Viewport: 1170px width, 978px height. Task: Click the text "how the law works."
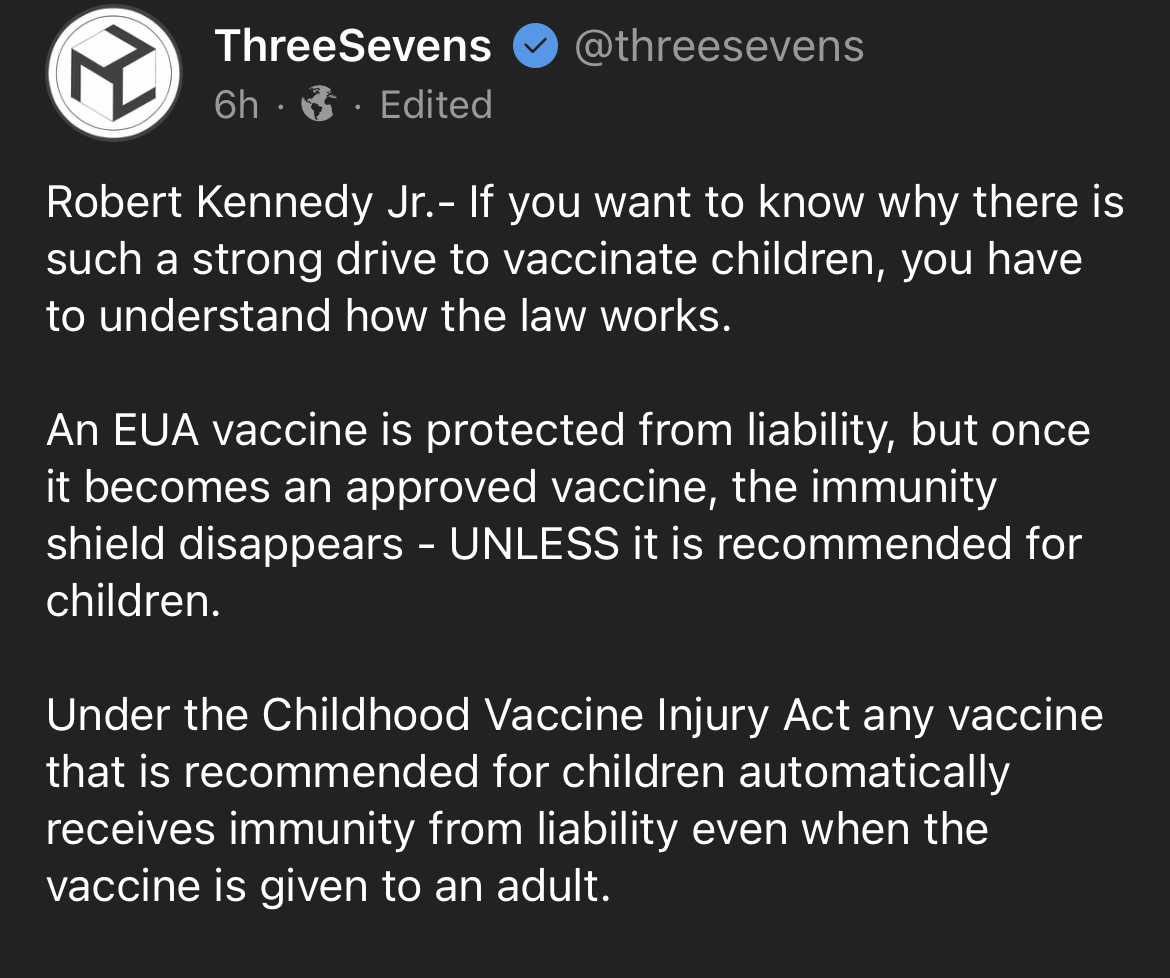pyautogui.click(x=538, y=316)
